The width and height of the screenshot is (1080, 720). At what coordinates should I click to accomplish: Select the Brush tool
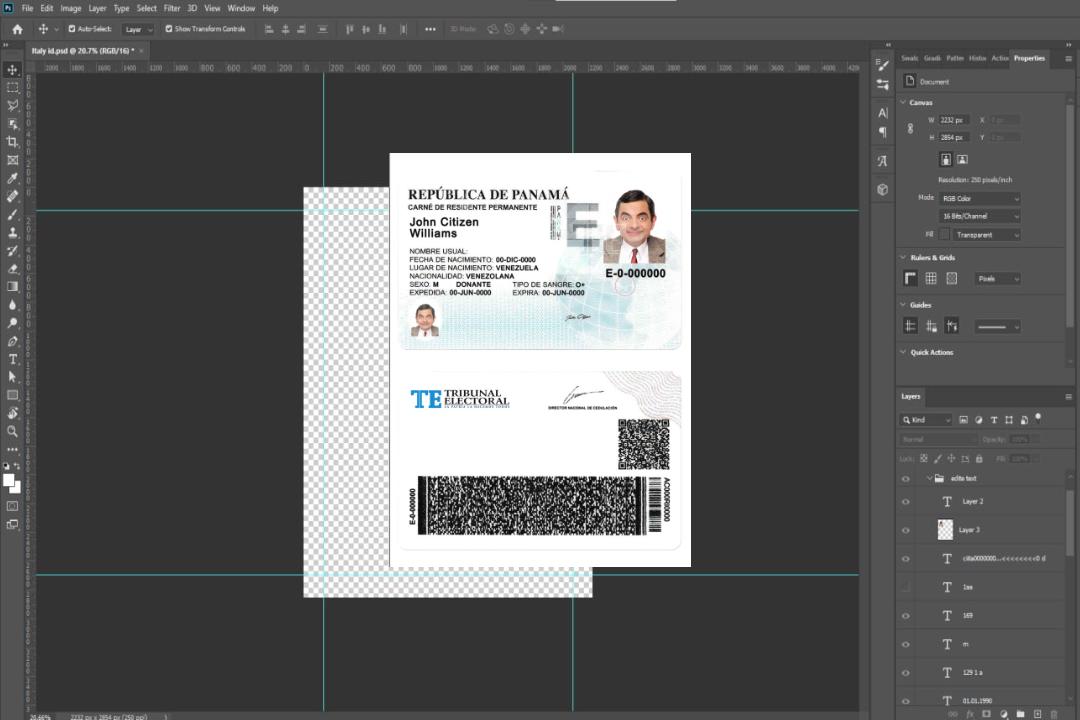coord(13,214)
